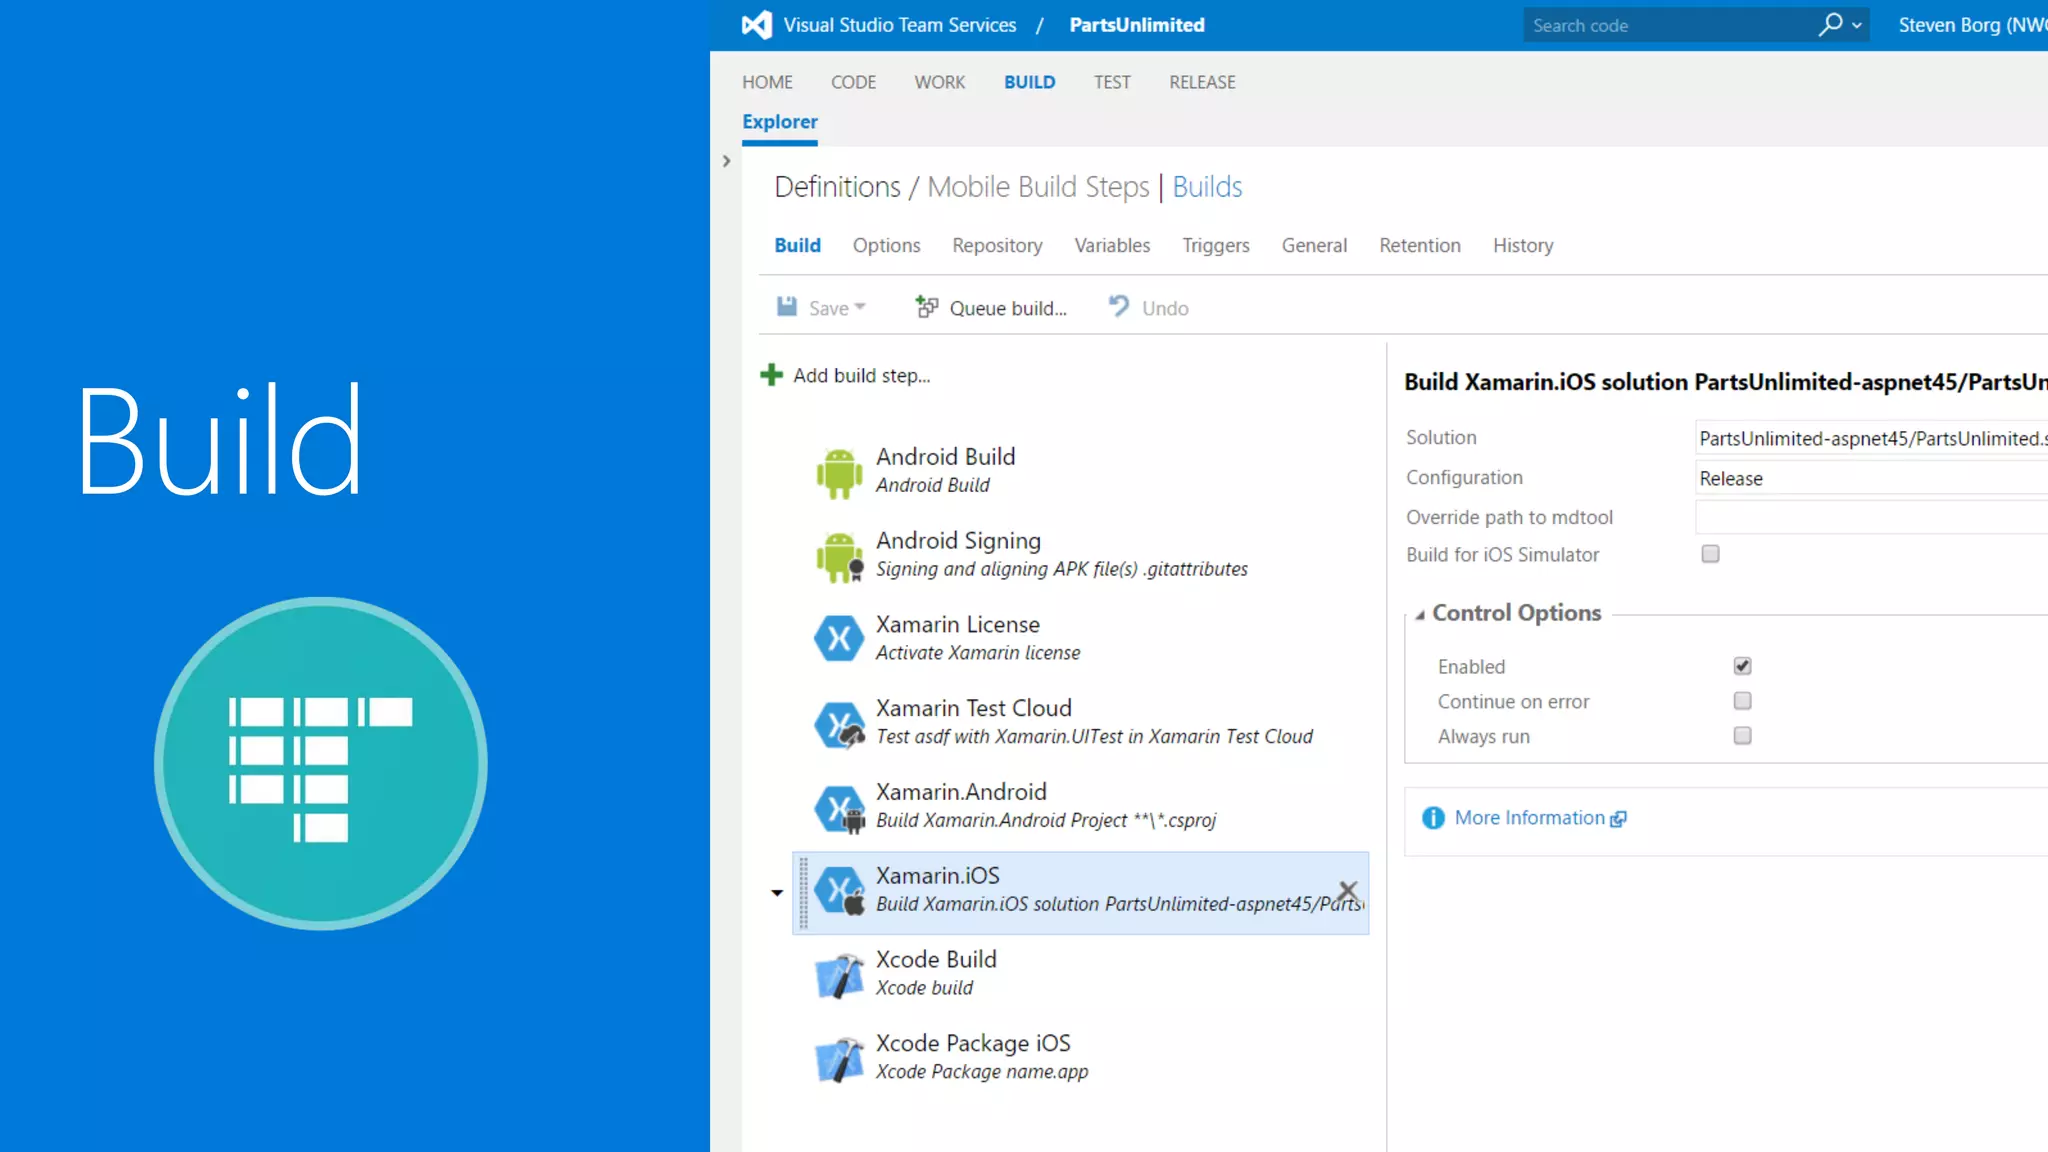Select the Xcode Build hammer icon
Viewport: 2048px width, 1152px height.
pyautogui.click(x=838, y=974)
